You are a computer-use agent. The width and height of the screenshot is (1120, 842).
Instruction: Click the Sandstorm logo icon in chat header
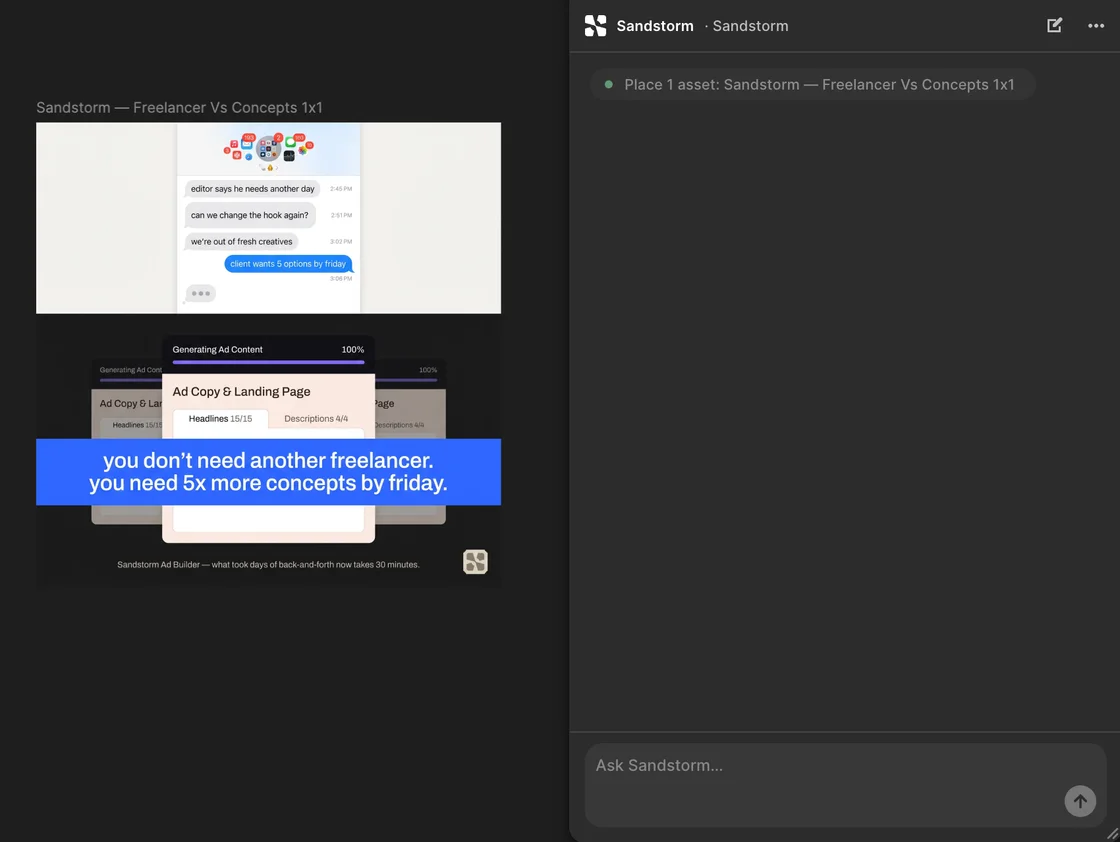[x=595, y=26]
